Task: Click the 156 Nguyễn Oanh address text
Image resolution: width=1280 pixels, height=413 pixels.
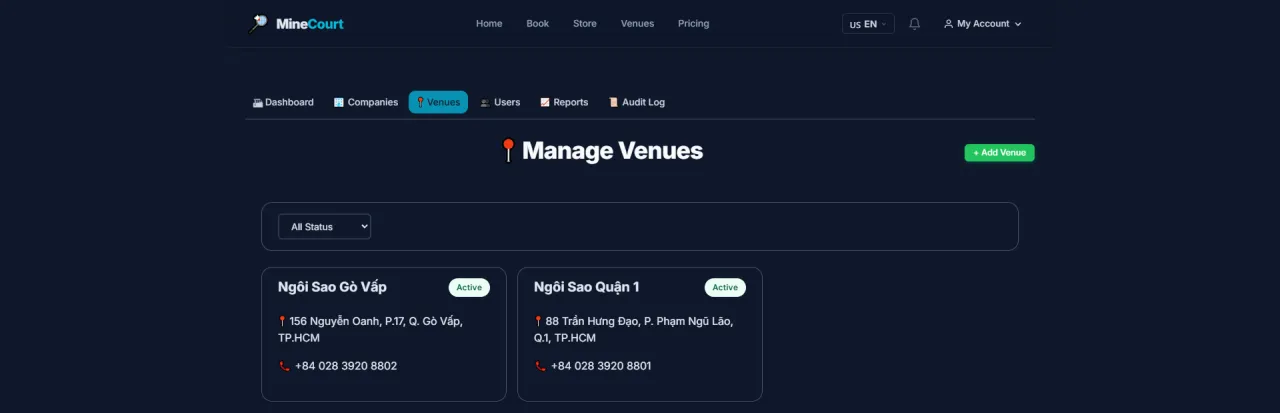Action: tap(371, 329)
